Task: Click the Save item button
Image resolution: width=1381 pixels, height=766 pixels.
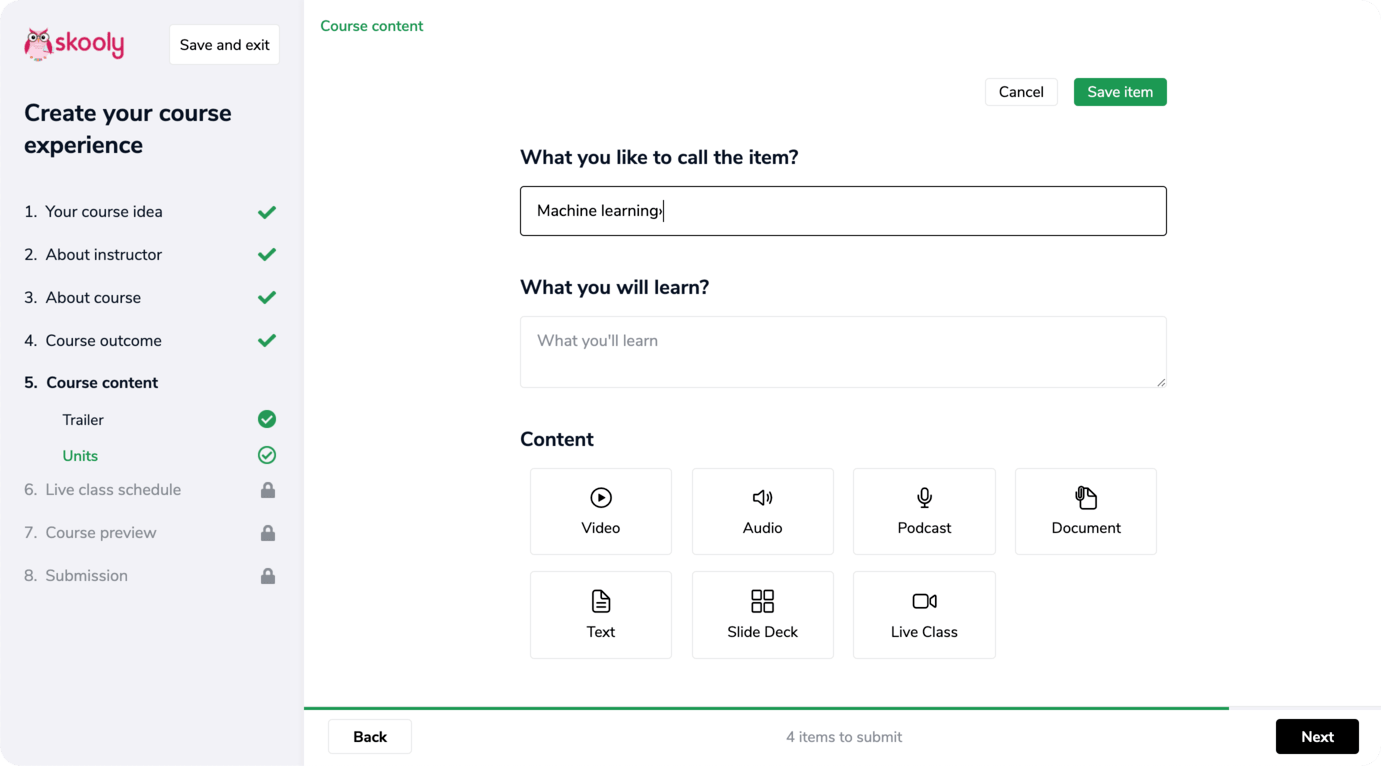Action: [1120, 91]
